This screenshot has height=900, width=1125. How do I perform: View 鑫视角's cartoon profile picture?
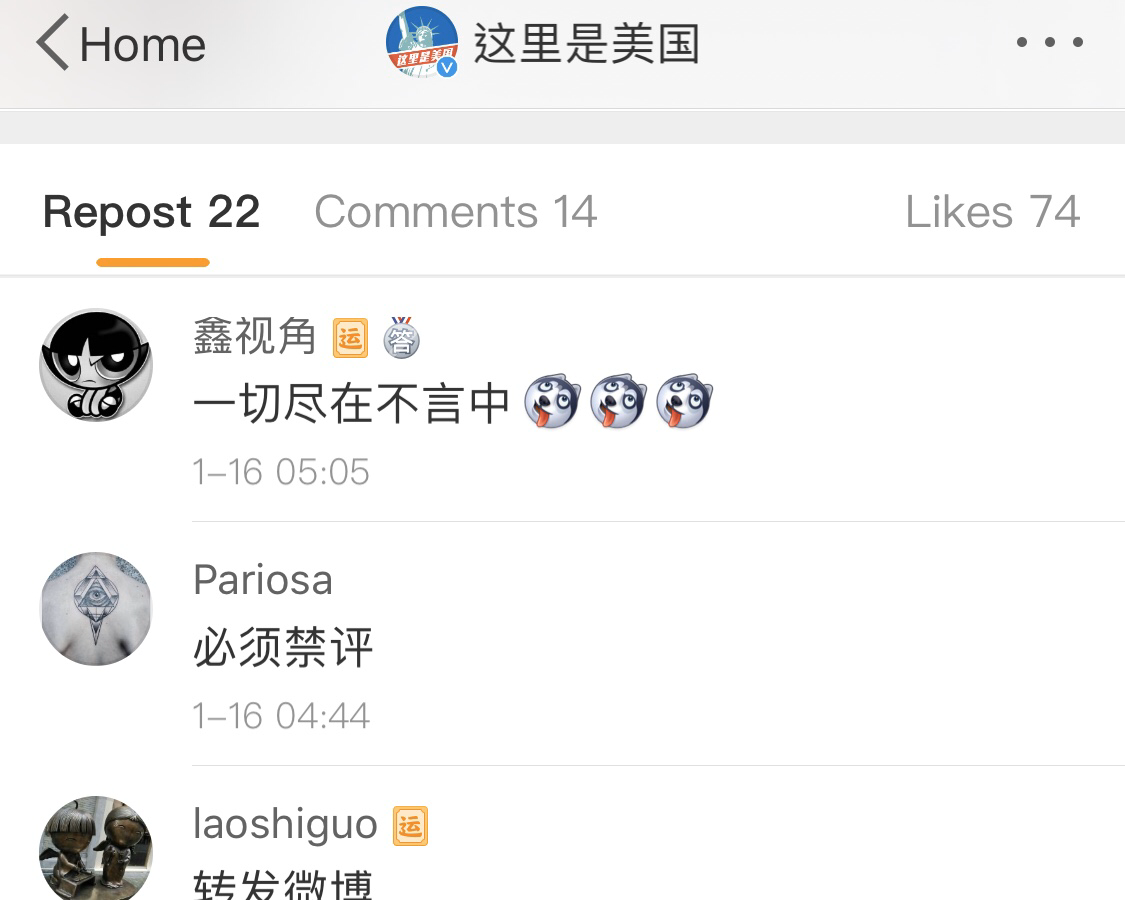tap(96, 365)
